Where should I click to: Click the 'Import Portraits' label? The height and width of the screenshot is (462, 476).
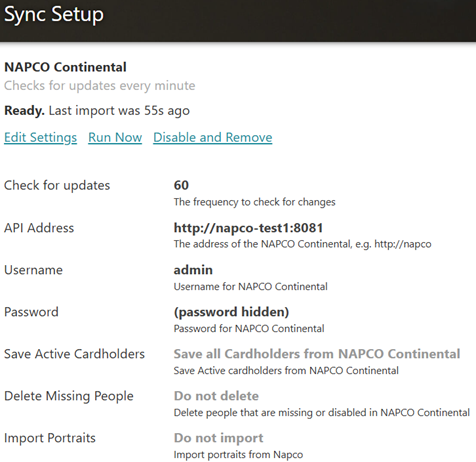(x=50, y=438)
